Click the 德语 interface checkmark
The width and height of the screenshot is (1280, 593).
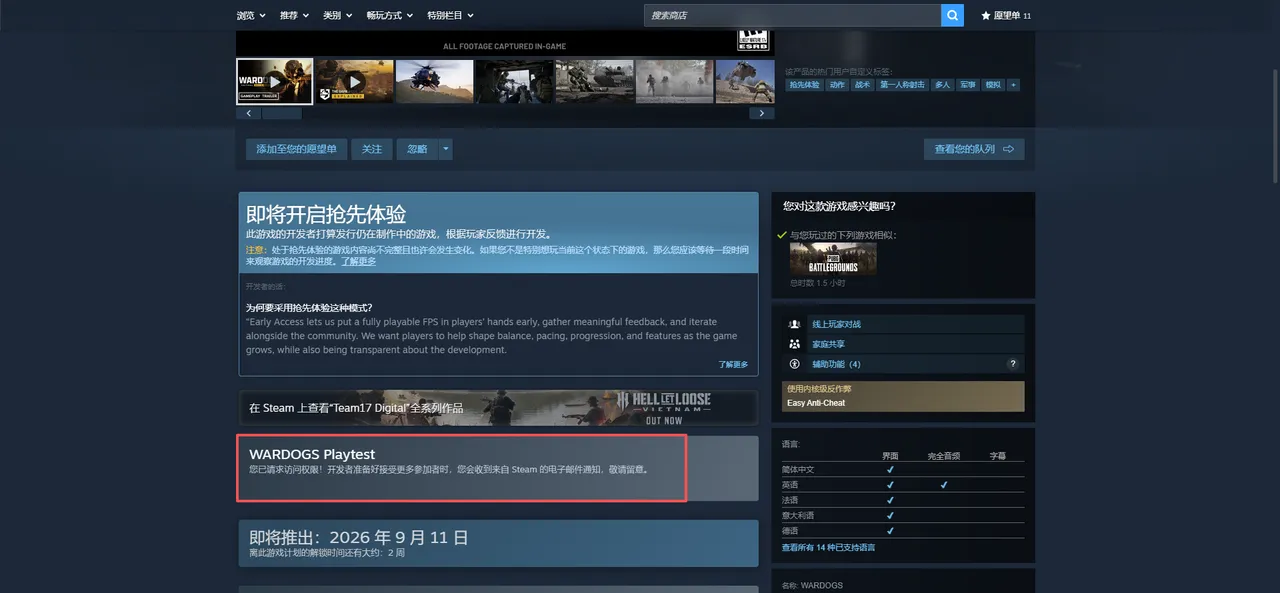point(890,531)
